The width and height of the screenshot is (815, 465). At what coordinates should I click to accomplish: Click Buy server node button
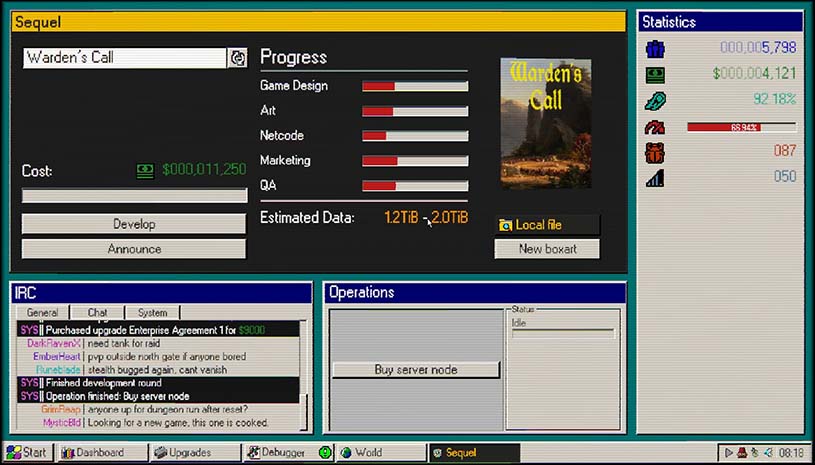[415, 370]
